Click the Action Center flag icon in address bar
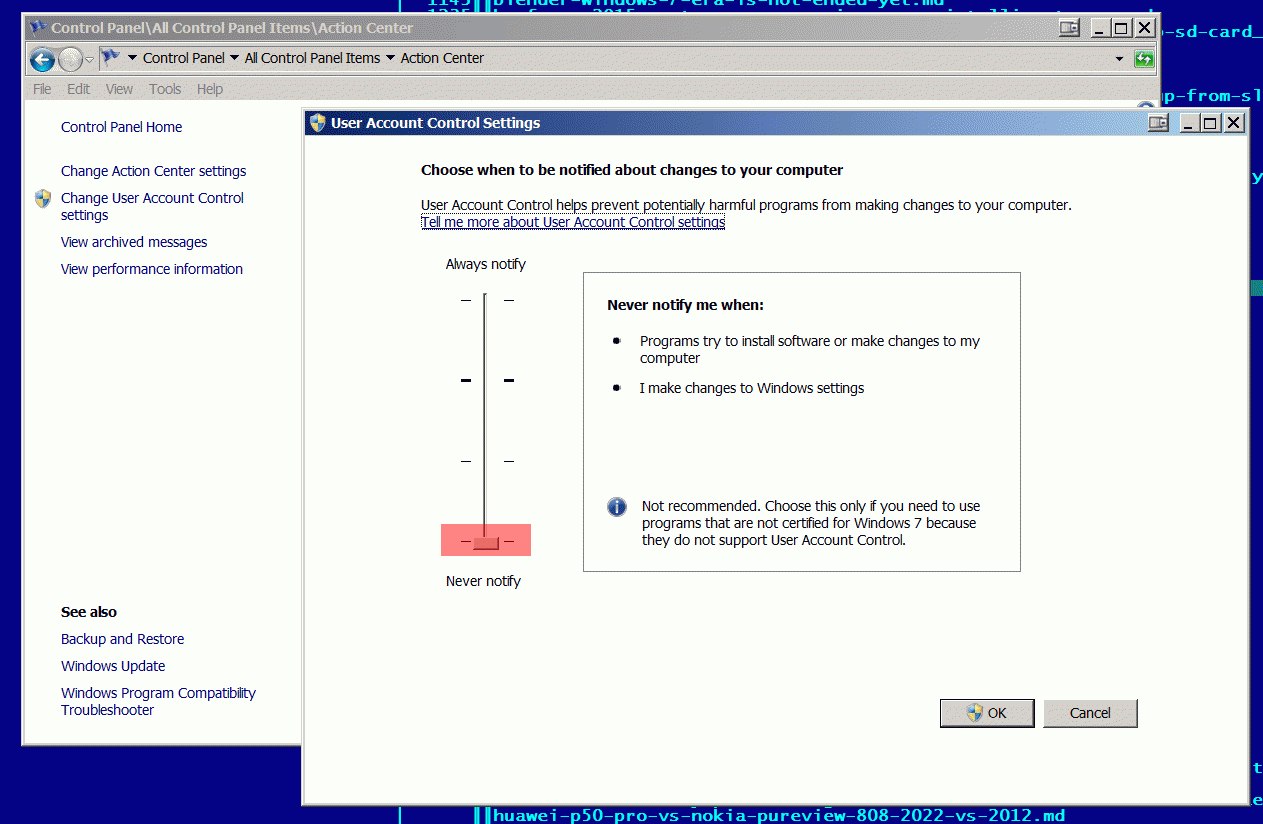The width and height of the screenshot is (1263, 824). [111, 58]
